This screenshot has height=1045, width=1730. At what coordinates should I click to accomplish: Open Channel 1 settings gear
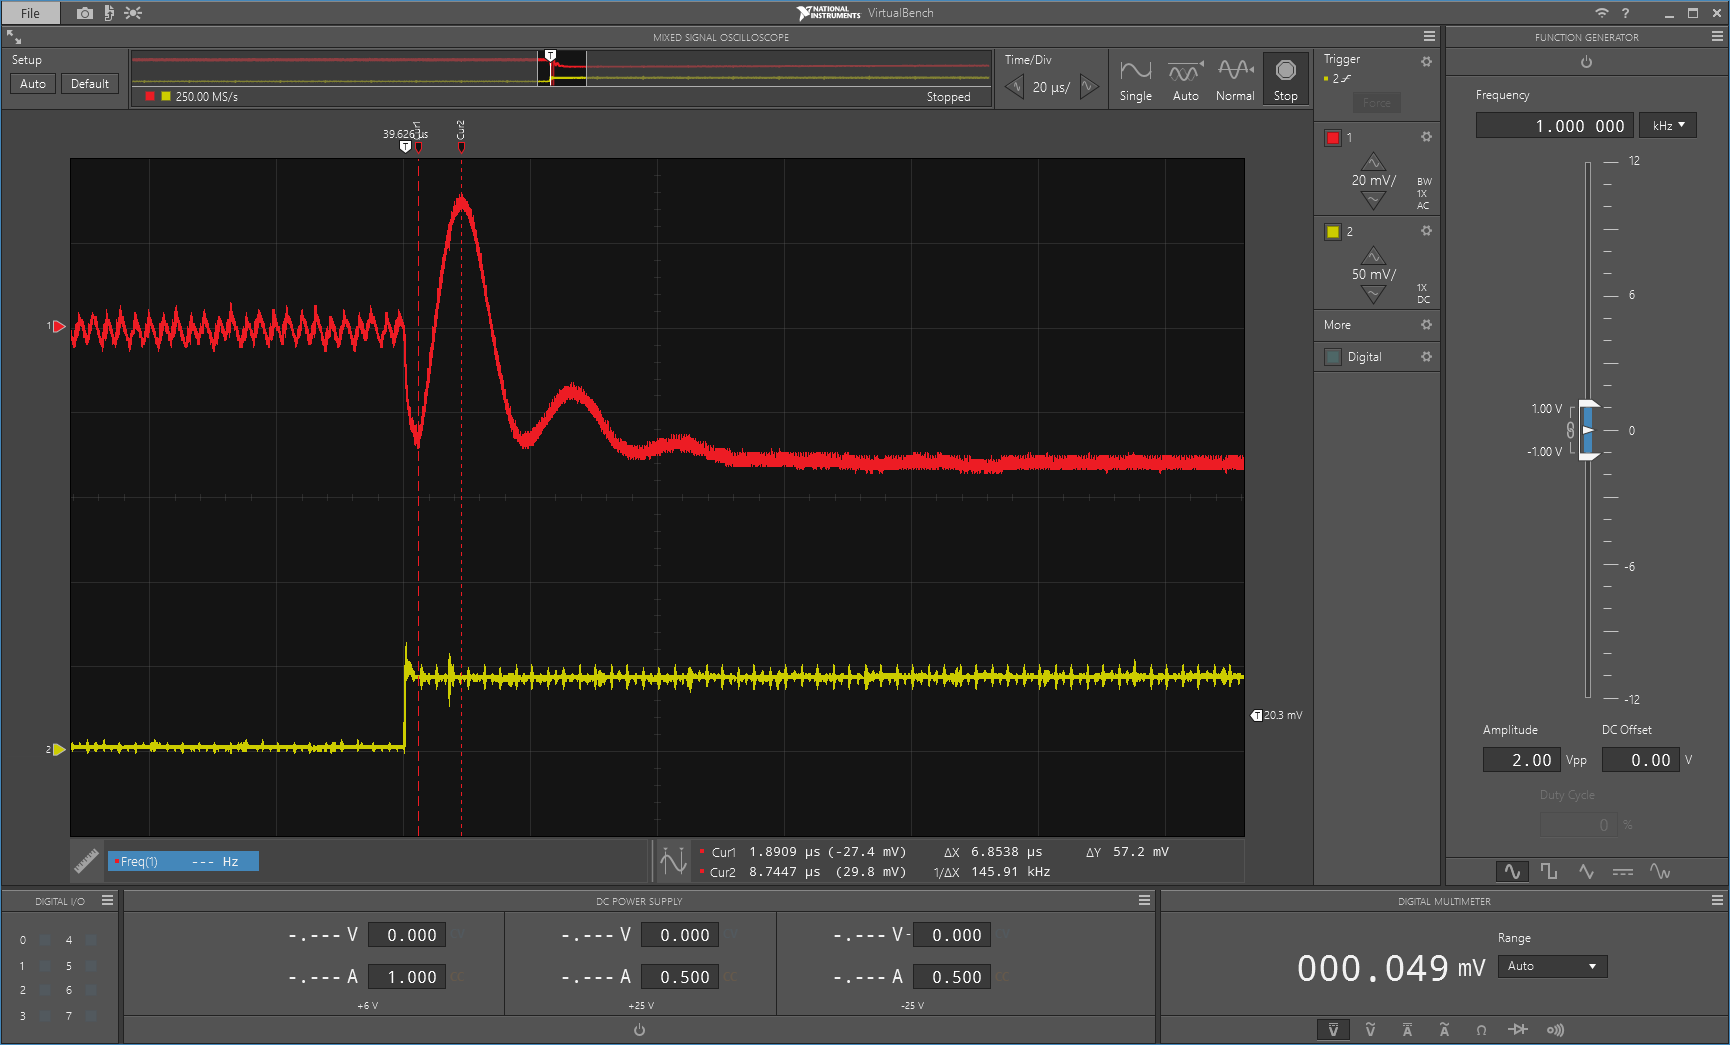(x=1426, y=136)
